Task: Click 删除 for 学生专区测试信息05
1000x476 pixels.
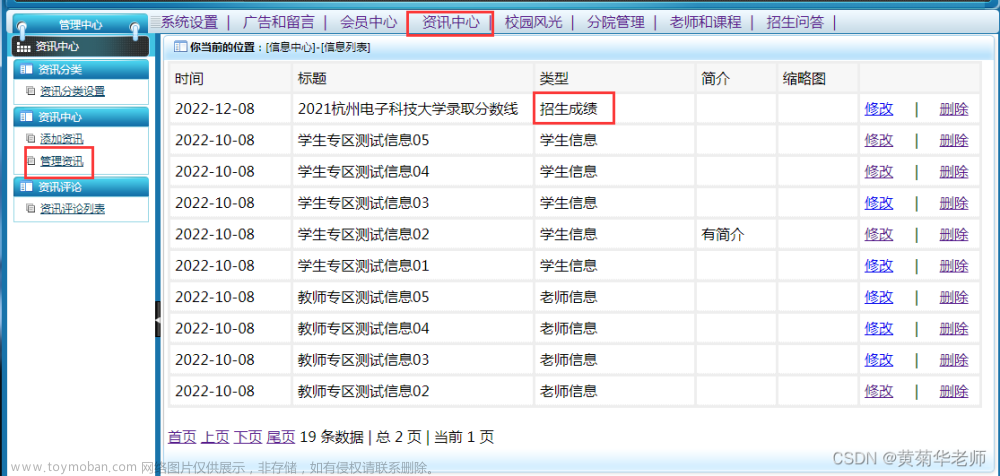Action: (x=954, y=140)
